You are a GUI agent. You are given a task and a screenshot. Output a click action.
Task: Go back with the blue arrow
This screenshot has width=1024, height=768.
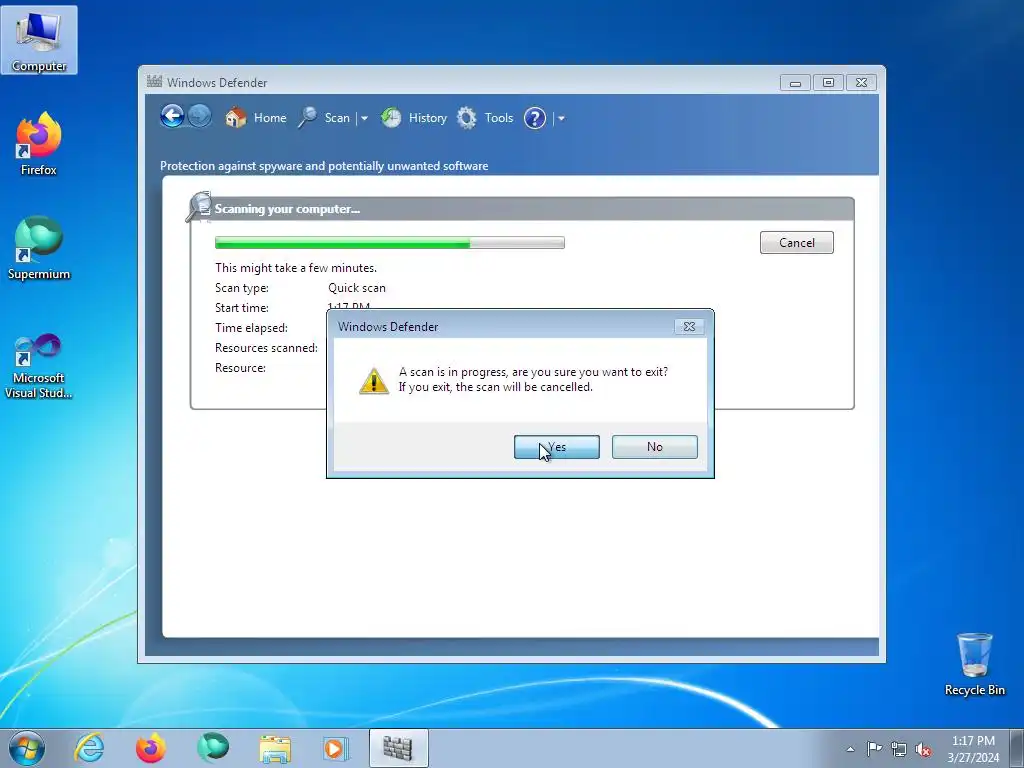(172, 117)
